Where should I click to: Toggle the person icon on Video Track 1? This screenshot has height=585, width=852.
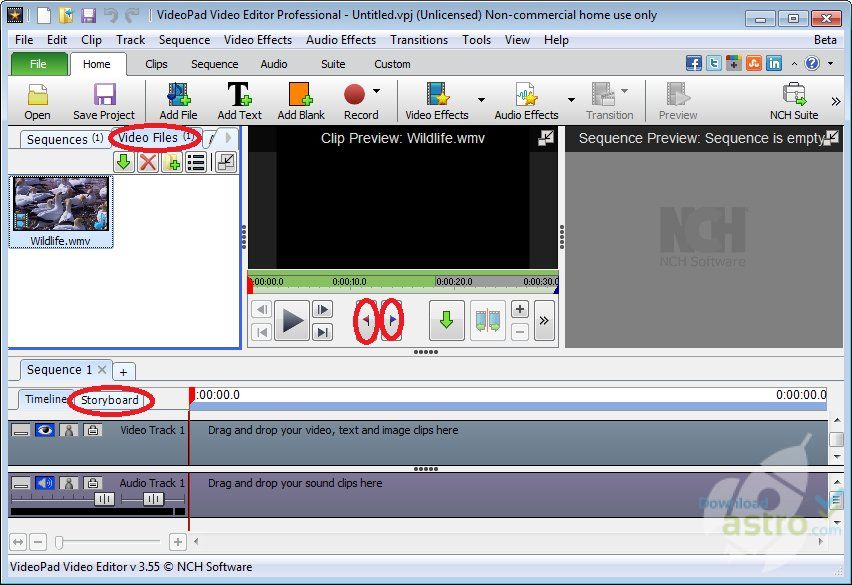tap(68, 430)
